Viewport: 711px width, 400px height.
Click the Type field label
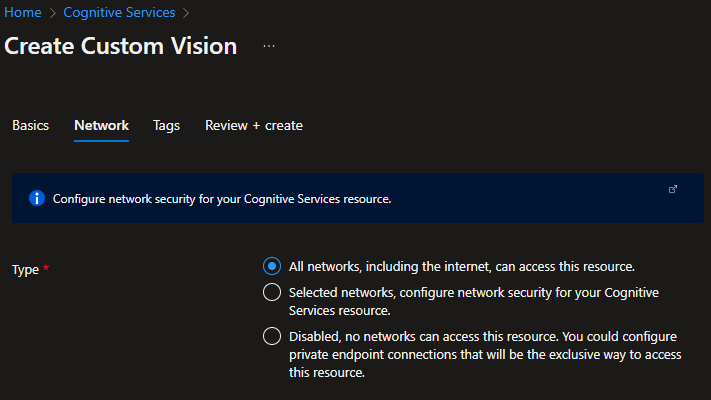26,270
